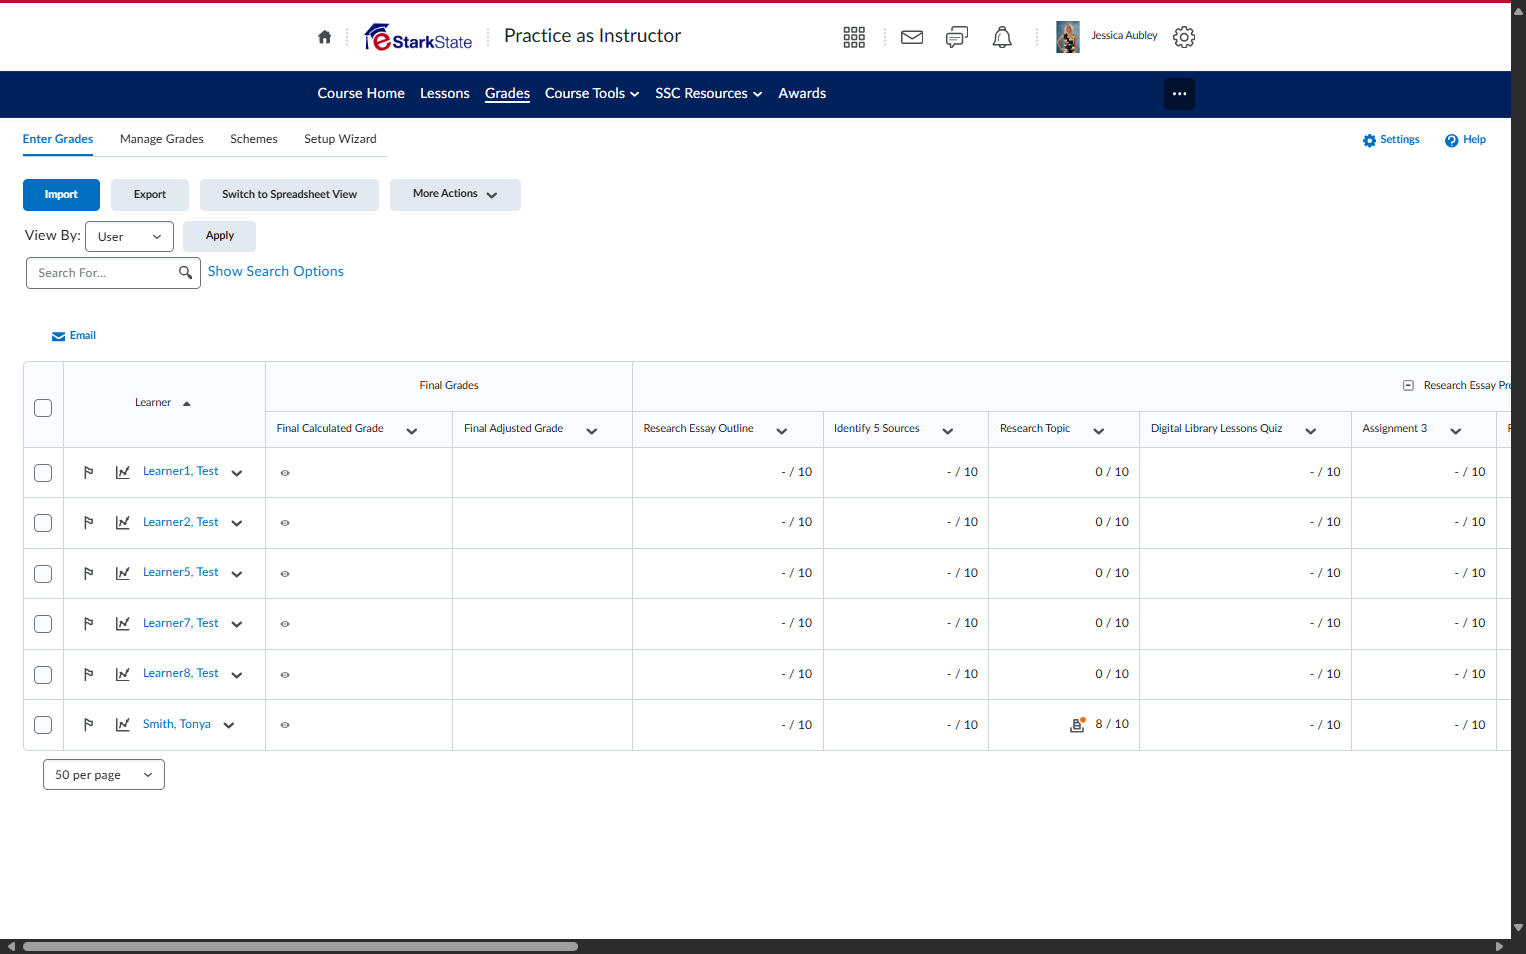Click hidden-grade eye icon for Learner1
Screen dimensions: 1526x954
point(285,472)
